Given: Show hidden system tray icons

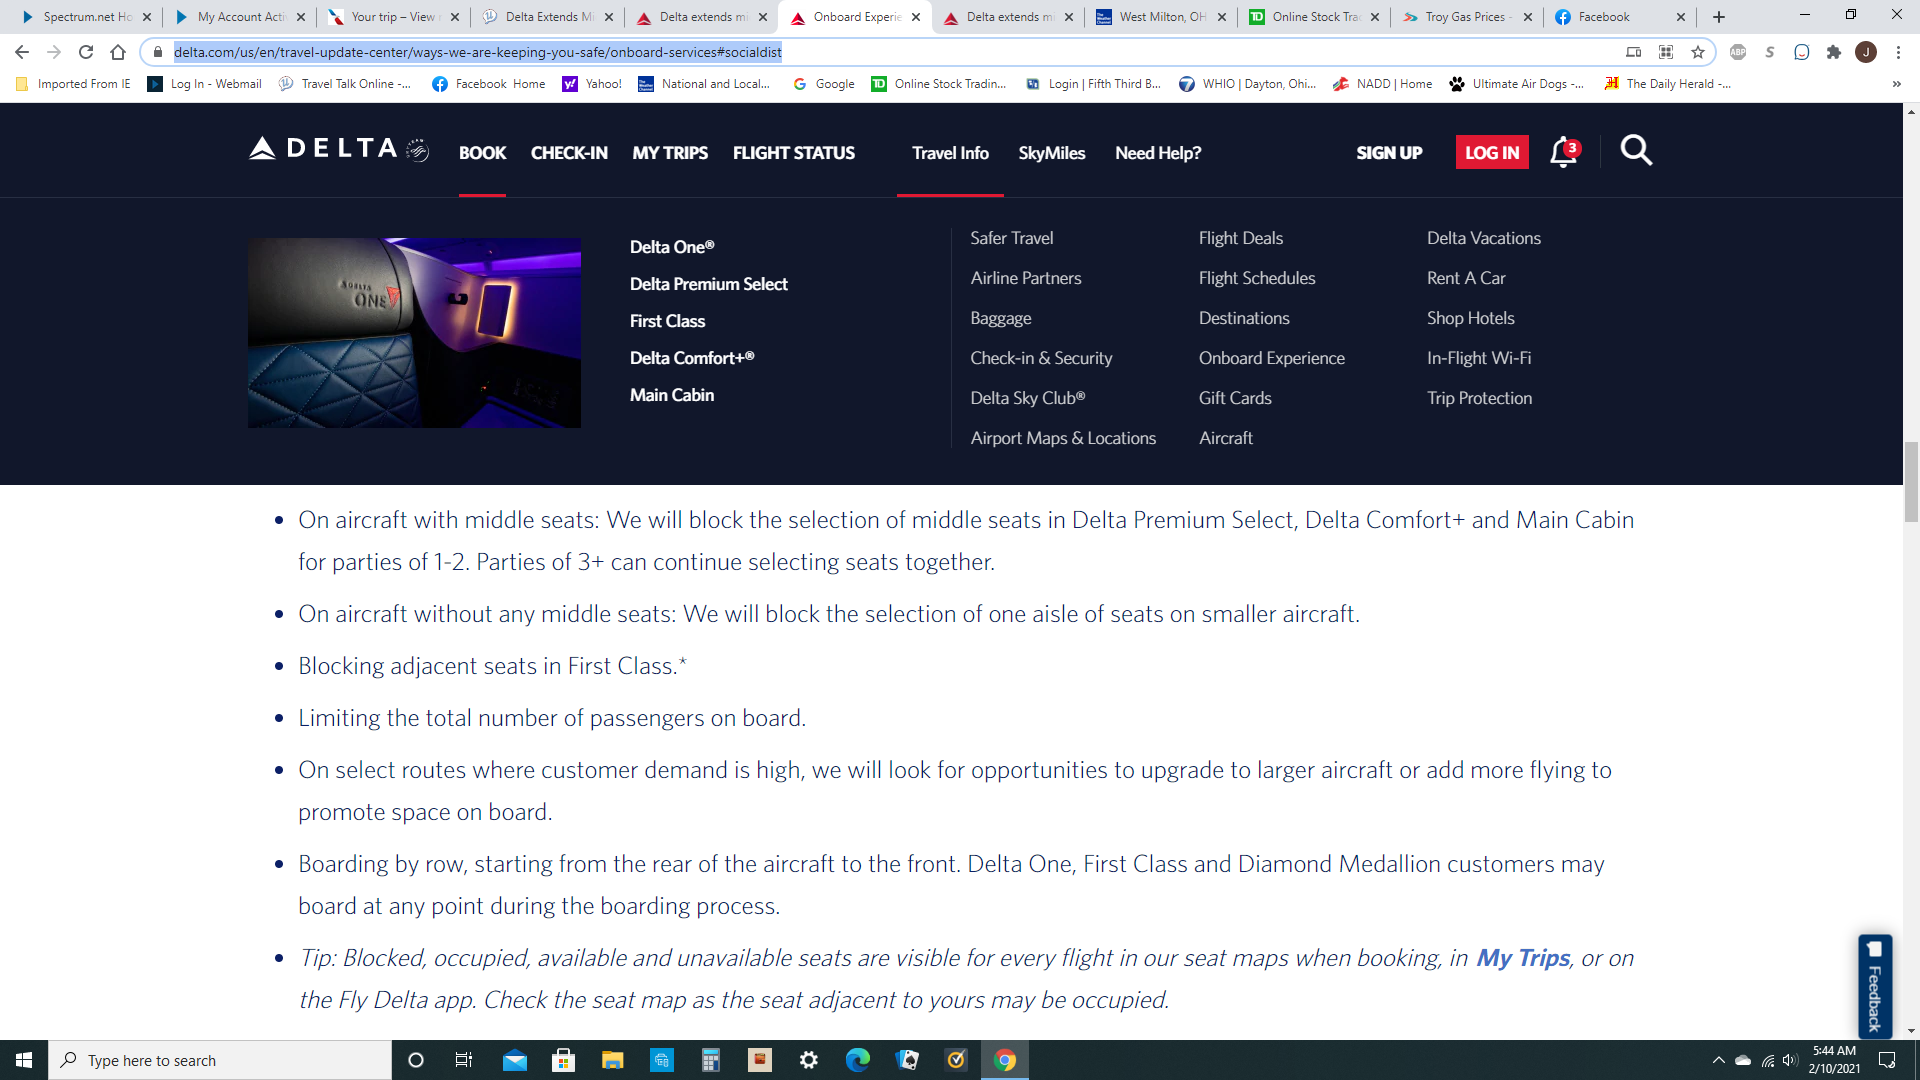Looking at the screenshot, I should coord(1718,1060).
